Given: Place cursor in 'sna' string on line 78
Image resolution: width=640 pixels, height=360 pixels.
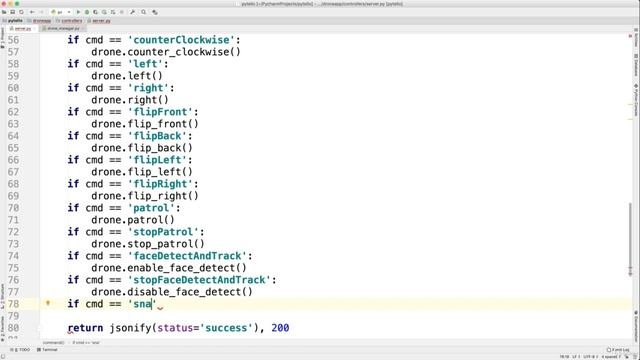Looking at the screenshot, I should [142, 304].
